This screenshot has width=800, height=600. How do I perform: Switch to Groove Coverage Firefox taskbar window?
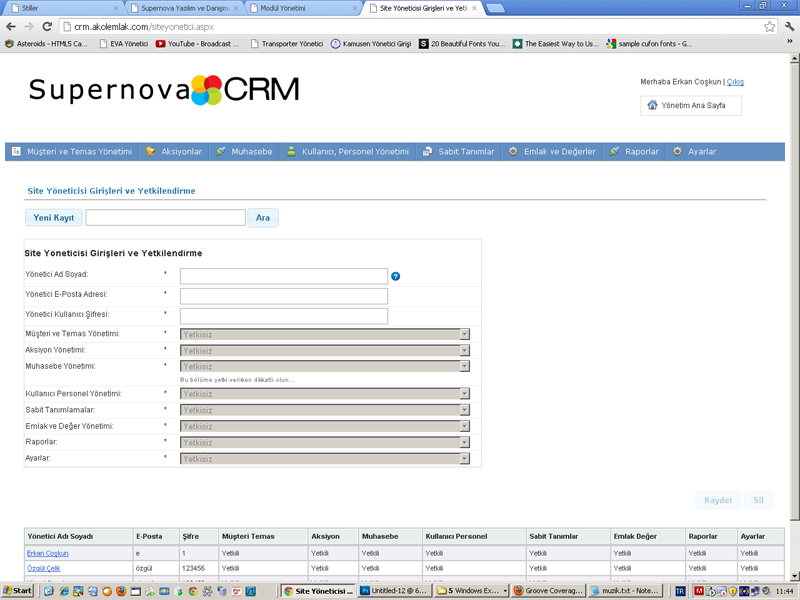tap(548, 591)
